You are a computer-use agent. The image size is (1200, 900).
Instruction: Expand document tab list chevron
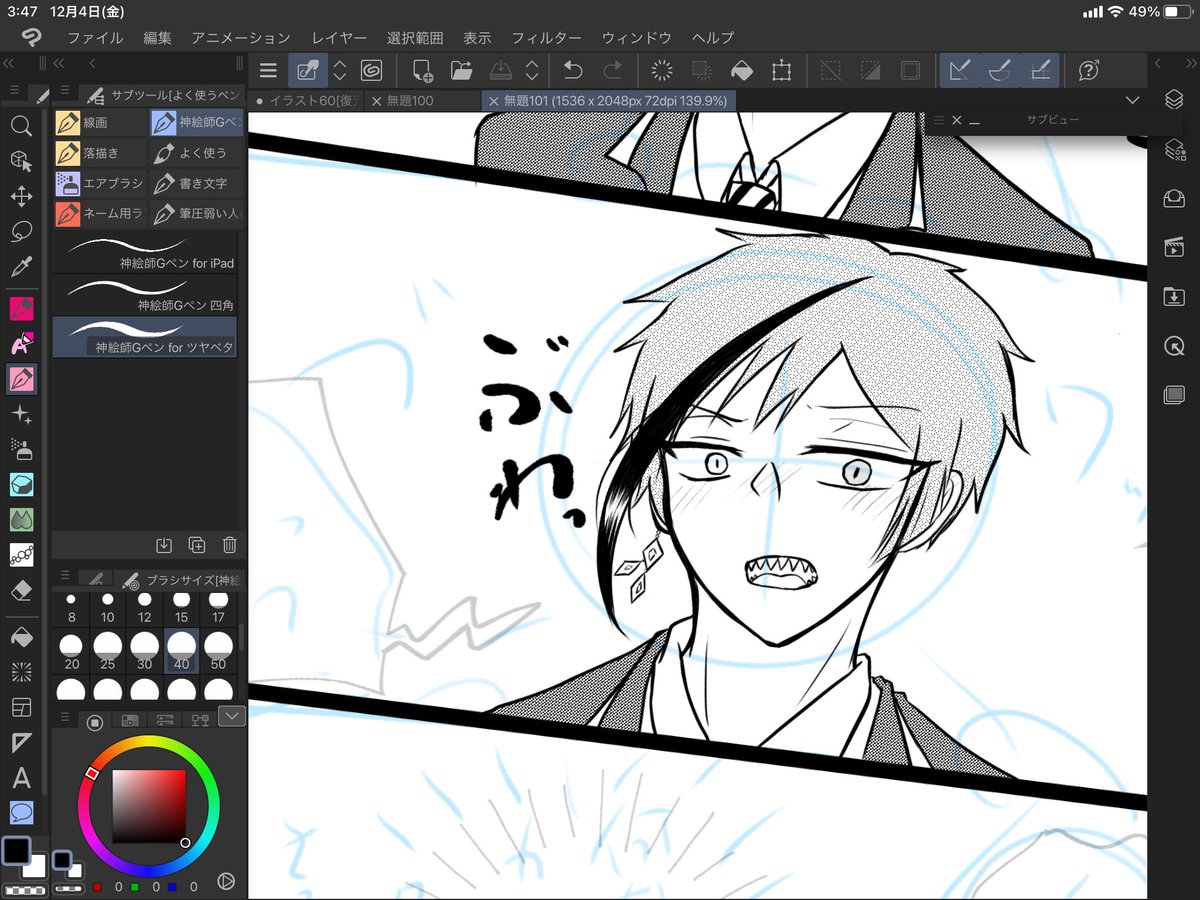click(x=1132, y=100)
